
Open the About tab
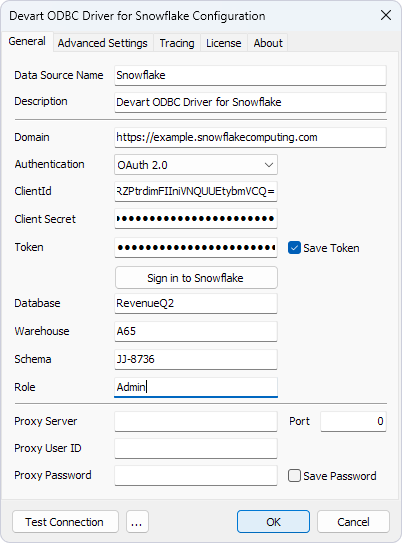click(x=268, y=43)
